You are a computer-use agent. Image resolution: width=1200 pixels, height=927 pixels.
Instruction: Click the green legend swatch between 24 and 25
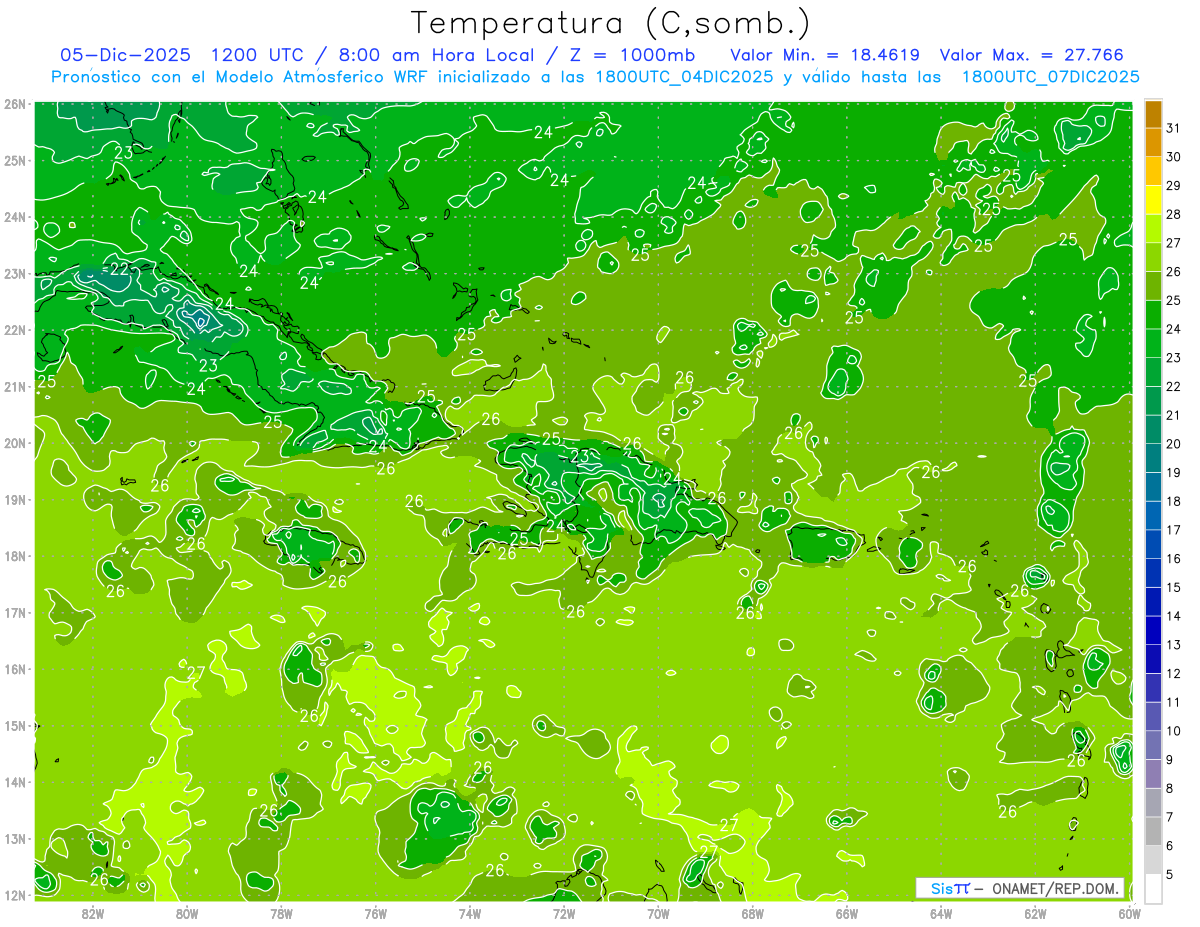[x=1154, y=315]
